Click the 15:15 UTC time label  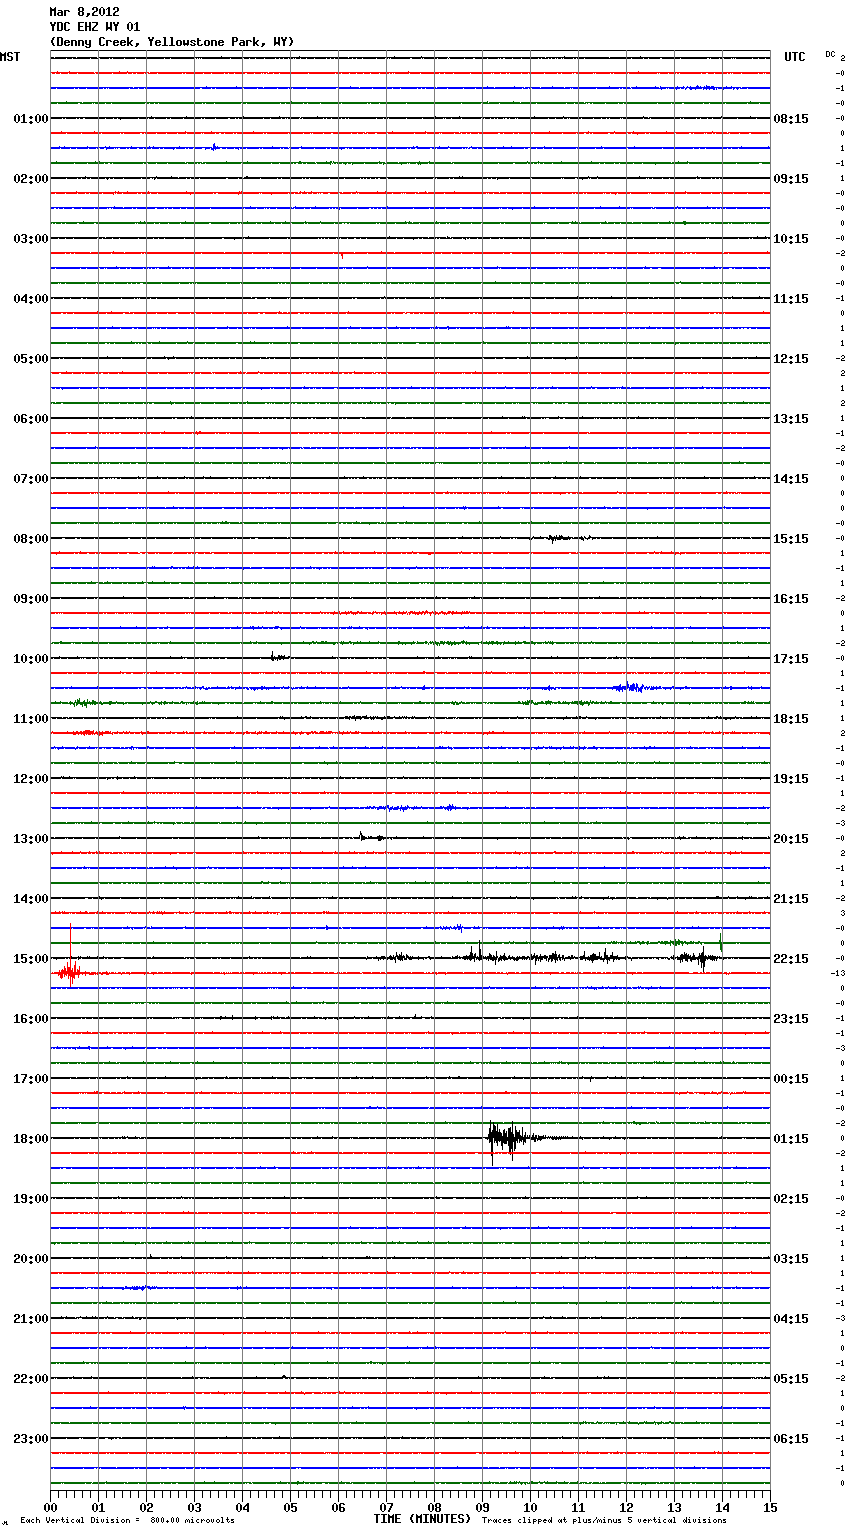(791, 539)
